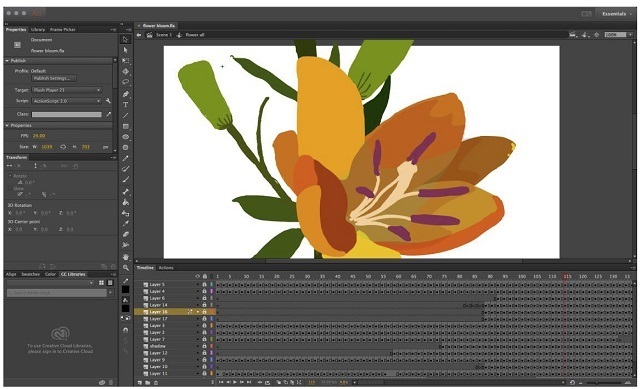This screenshot has height=389, width=640.
Task: Click the 'flower all' symbol breadcrumb
Action: coord(195,35)
